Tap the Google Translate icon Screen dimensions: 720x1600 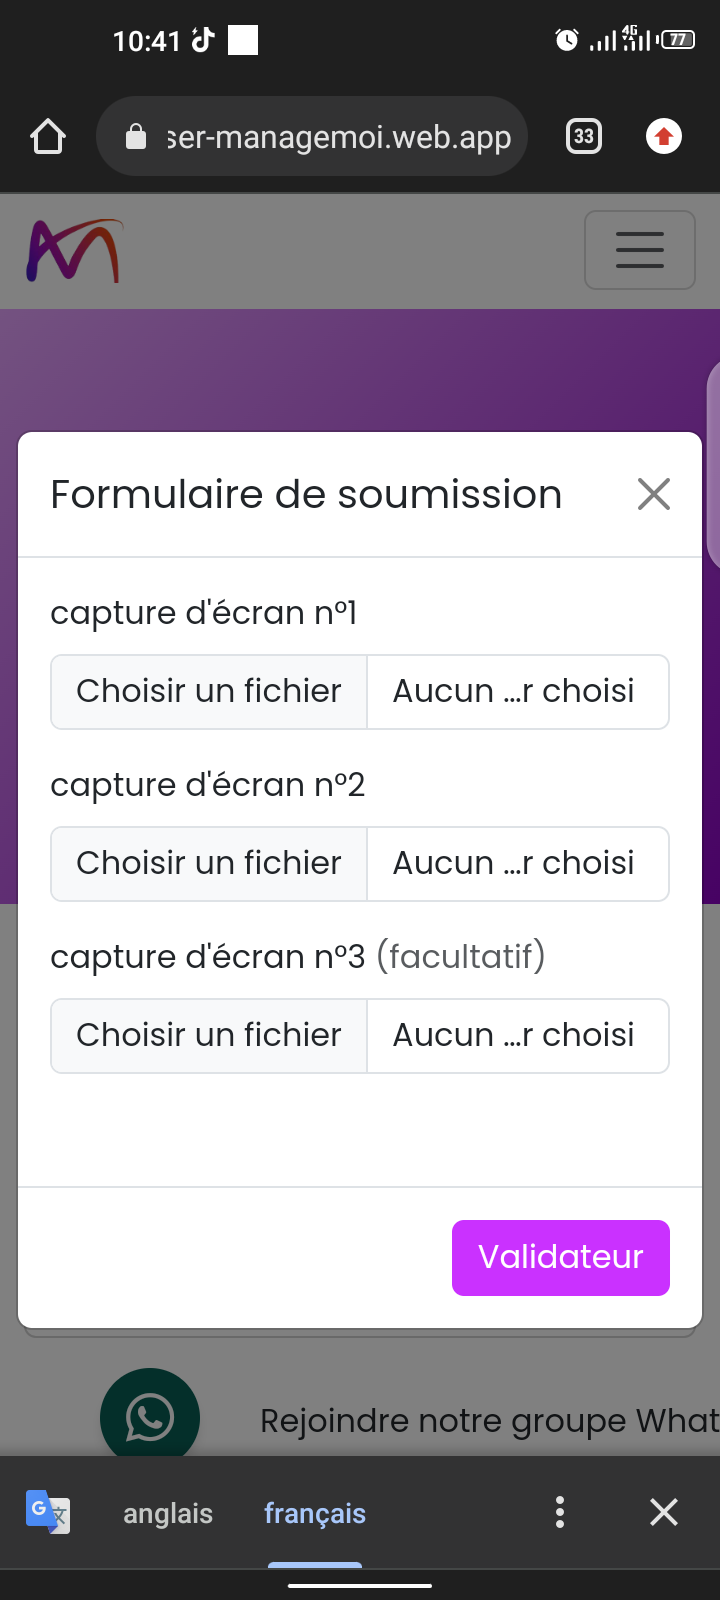47,1512
